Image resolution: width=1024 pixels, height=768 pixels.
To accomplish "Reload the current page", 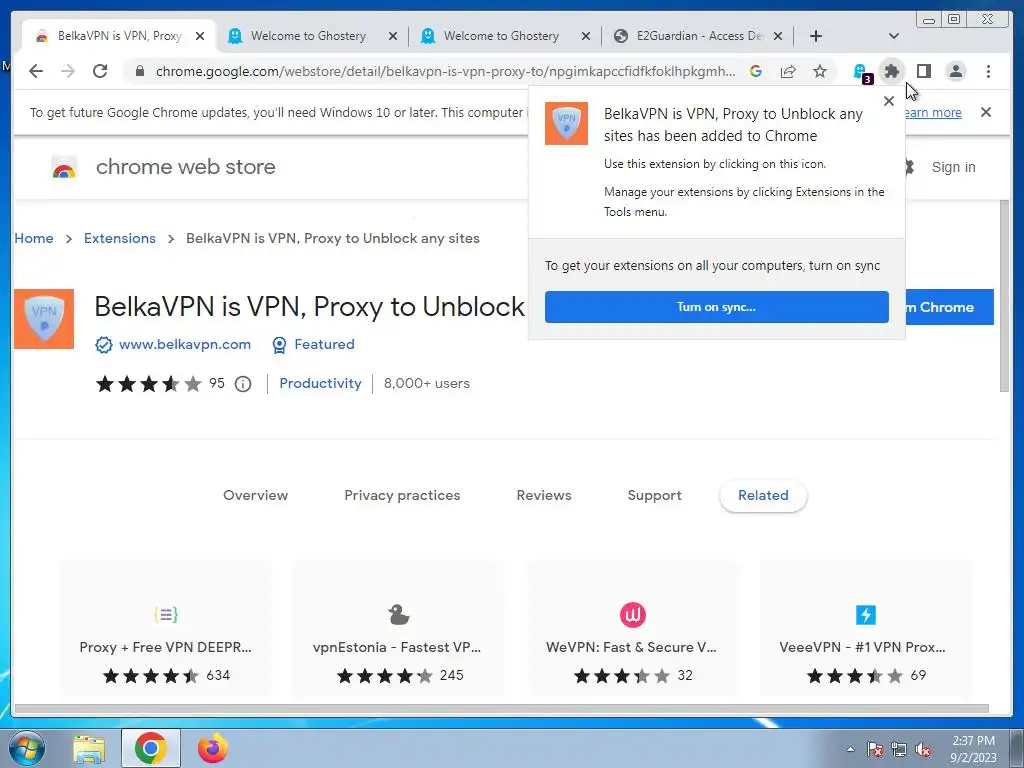I will tap(100, 71).
